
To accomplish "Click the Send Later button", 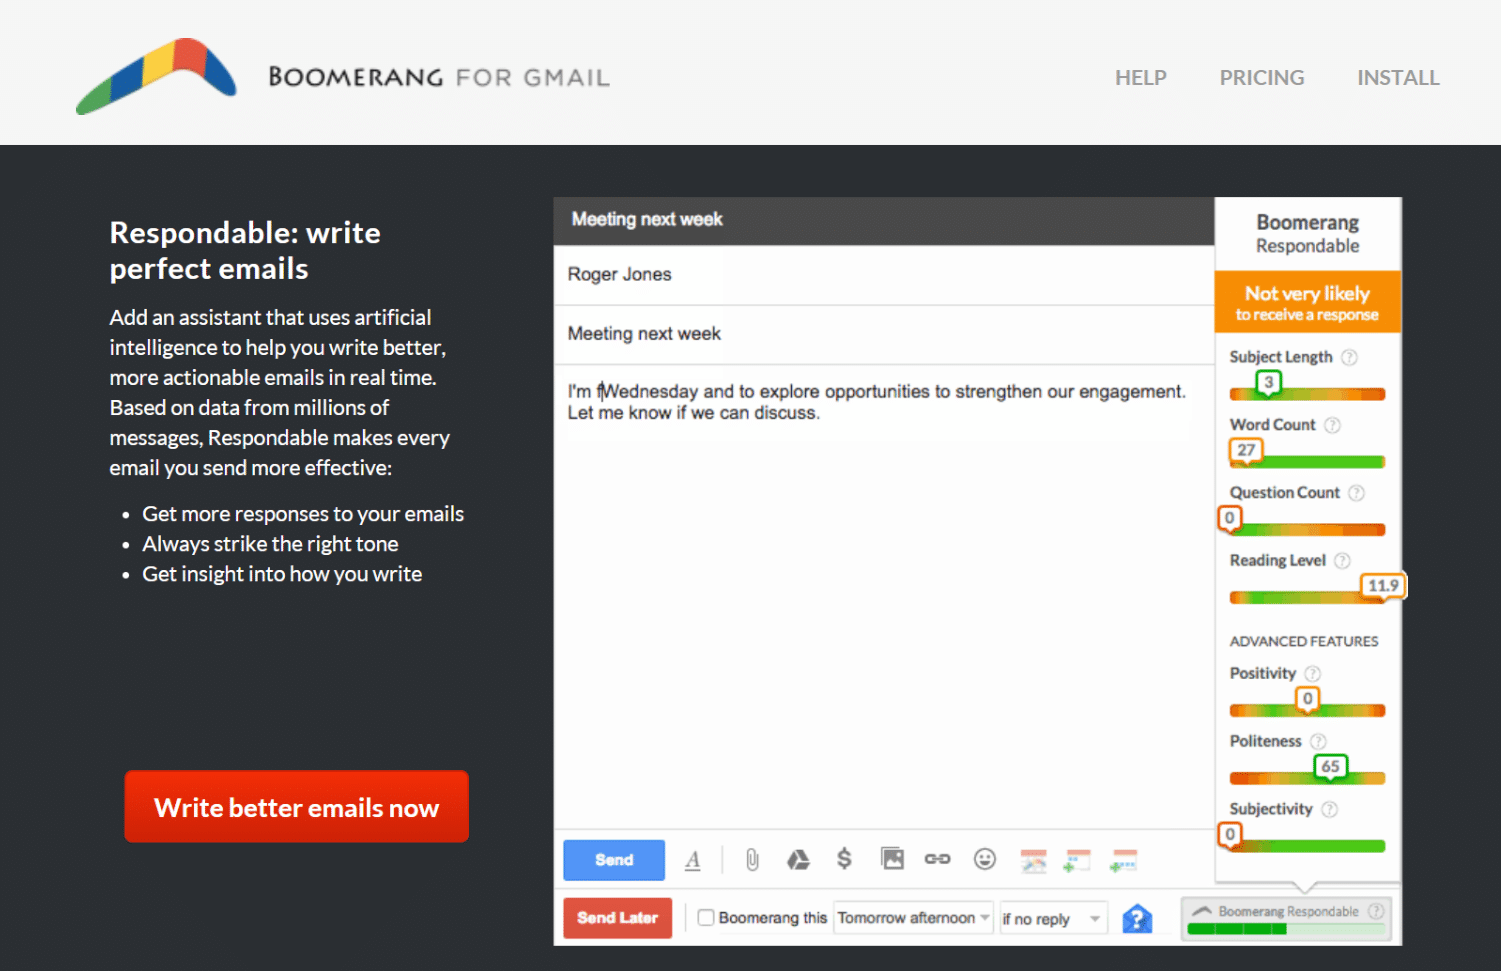I will [x=617, y=917].
